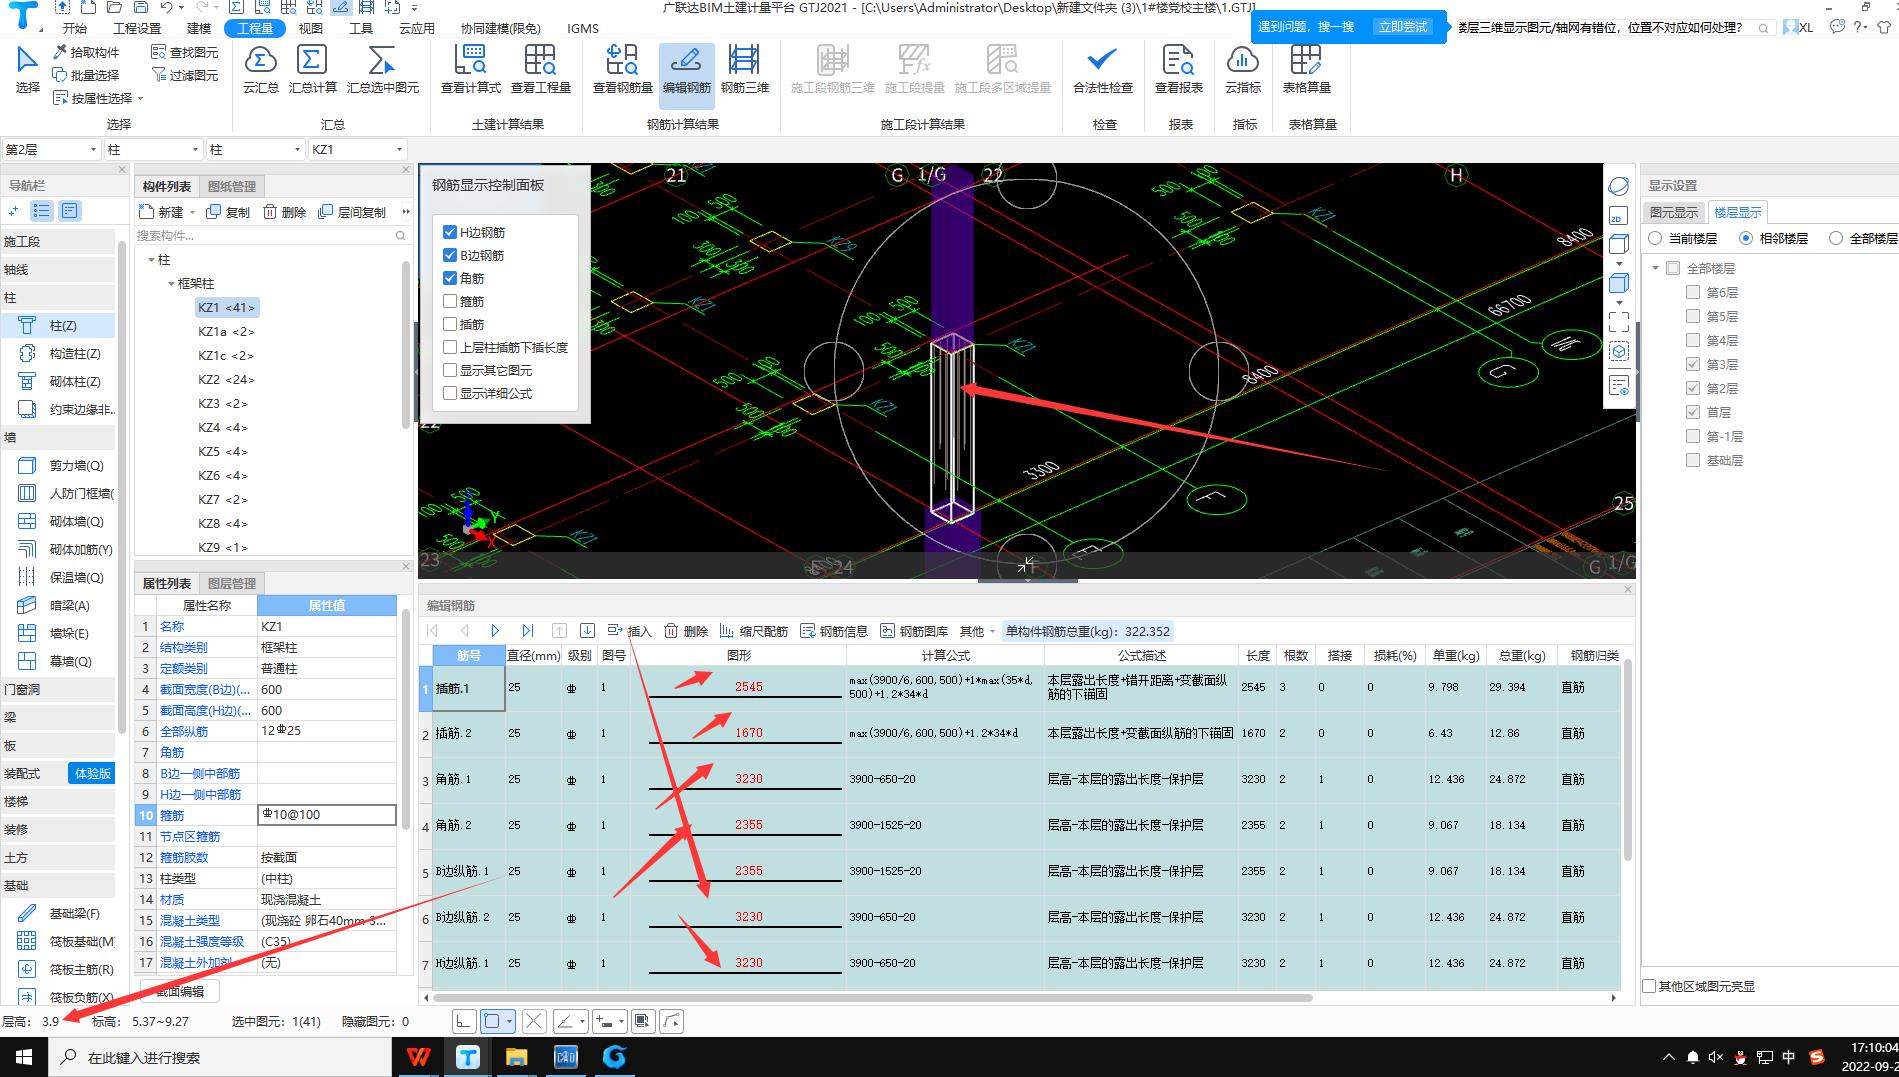Click 汇总选中图元 tool

coord(382,69)
